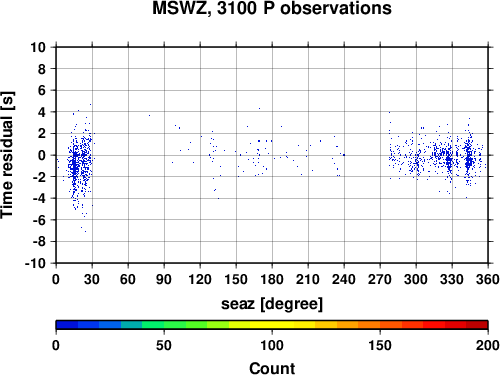Click x-axis tick label 240
The image size is (500, 375).
[344, 279]
